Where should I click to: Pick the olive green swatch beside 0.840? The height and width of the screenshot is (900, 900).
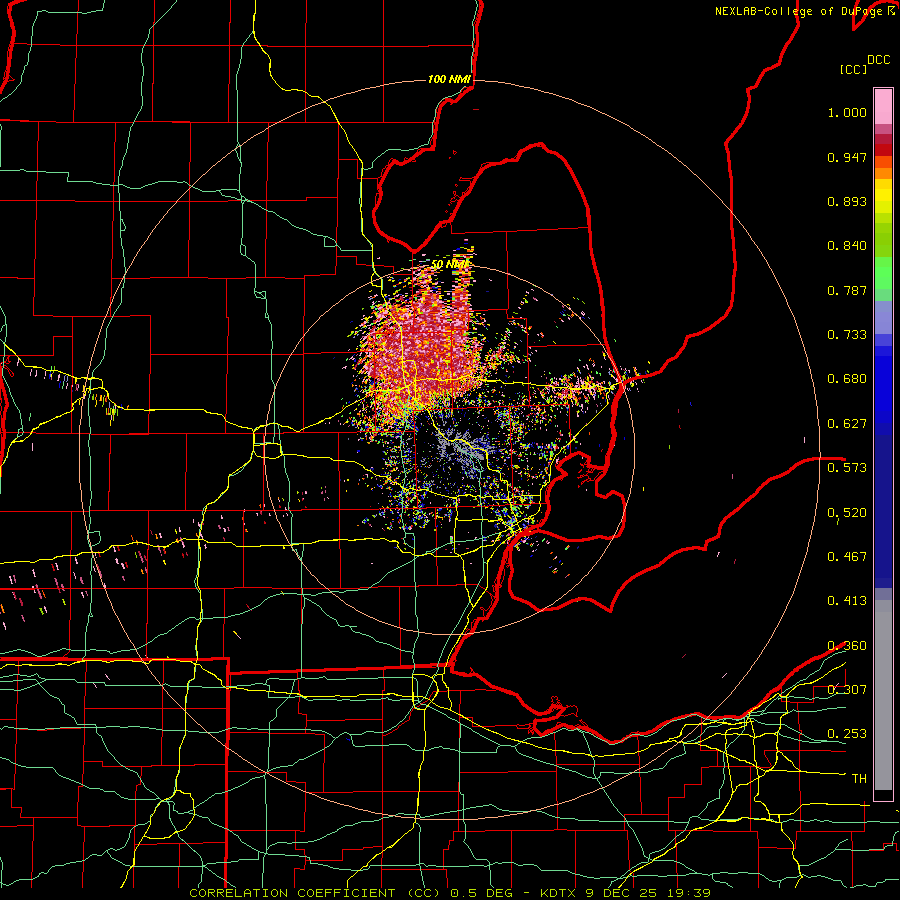(x=883, y=240)
